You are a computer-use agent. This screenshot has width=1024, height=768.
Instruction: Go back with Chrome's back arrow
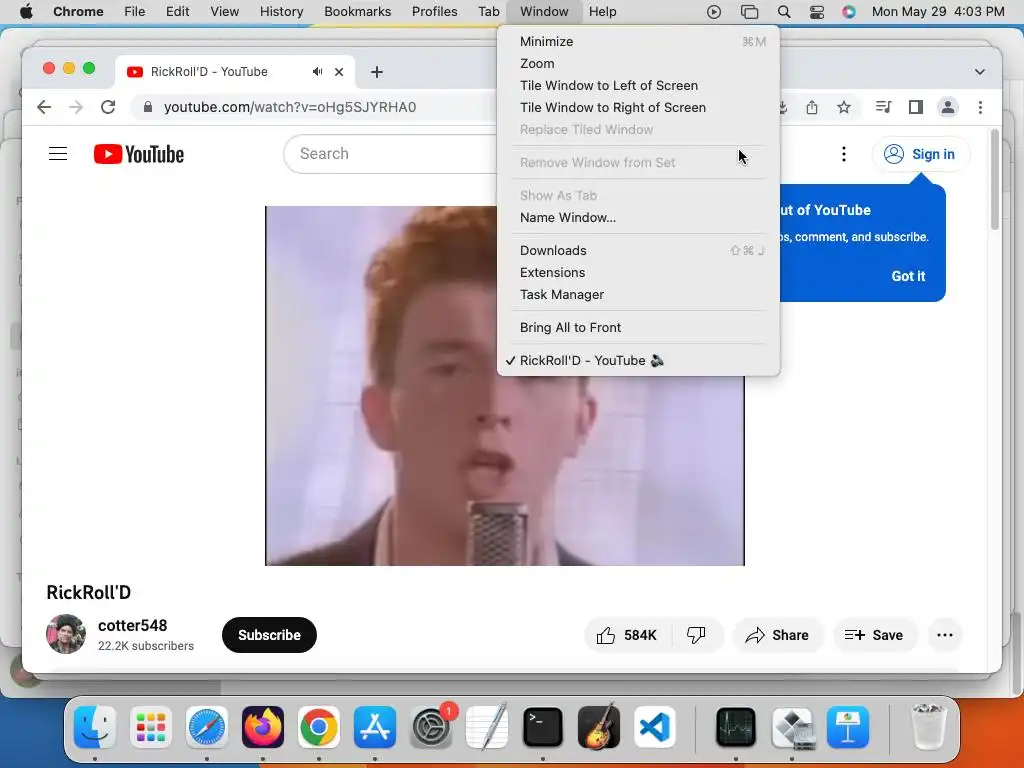(44, 107)
